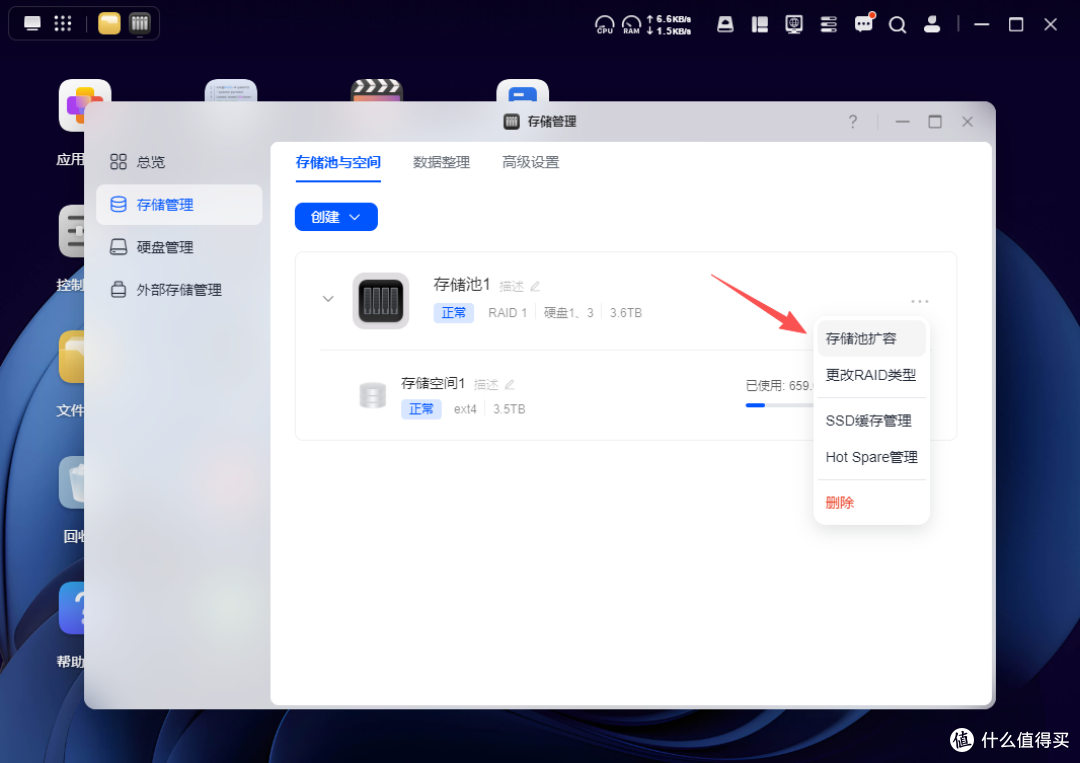The width and height of the screenshot is (1080, 763).
Task: Open the video clapperboard desktop icon
Action: 376,90
